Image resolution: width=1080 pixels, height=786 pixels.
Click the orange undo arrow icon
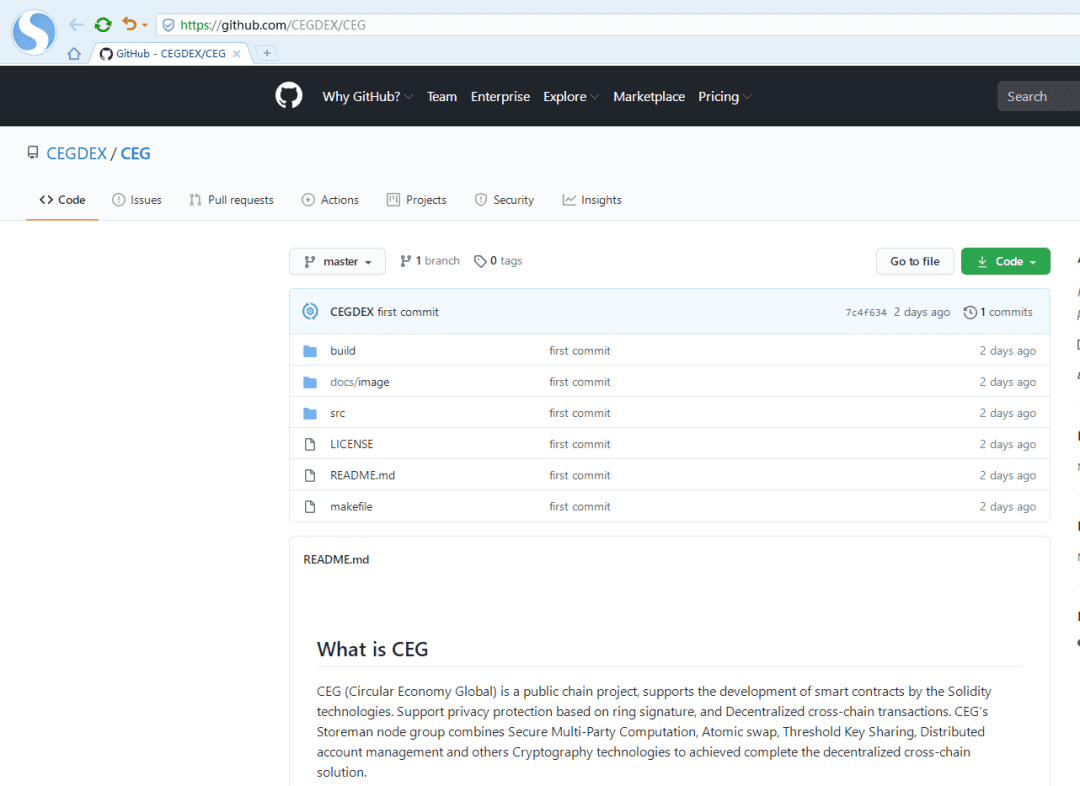[x=129, y=24]
